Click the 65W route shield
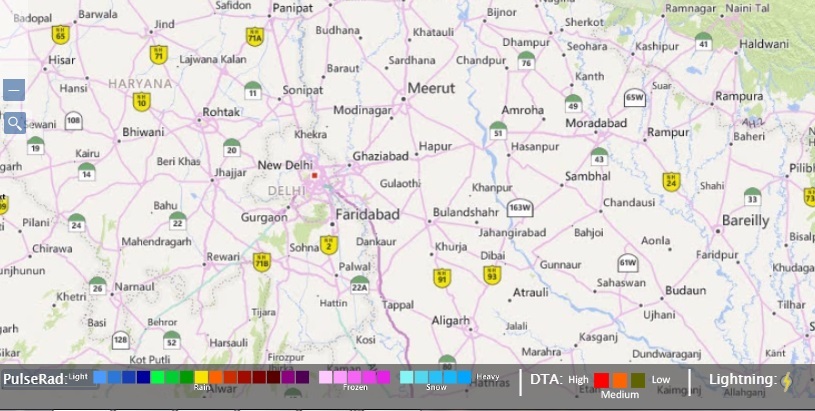 click(x=635, y=98)
